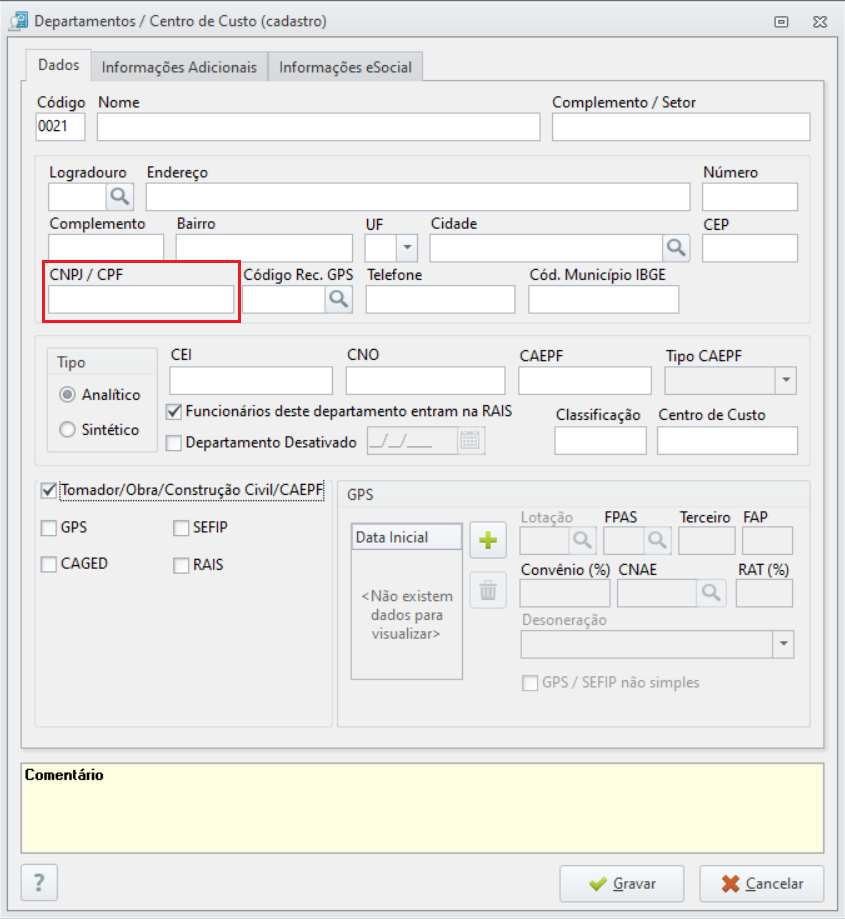Click the Cód. Município IBGE field
Image resolution: width=845 pixels, height=919 pixels.
point(604,299)
